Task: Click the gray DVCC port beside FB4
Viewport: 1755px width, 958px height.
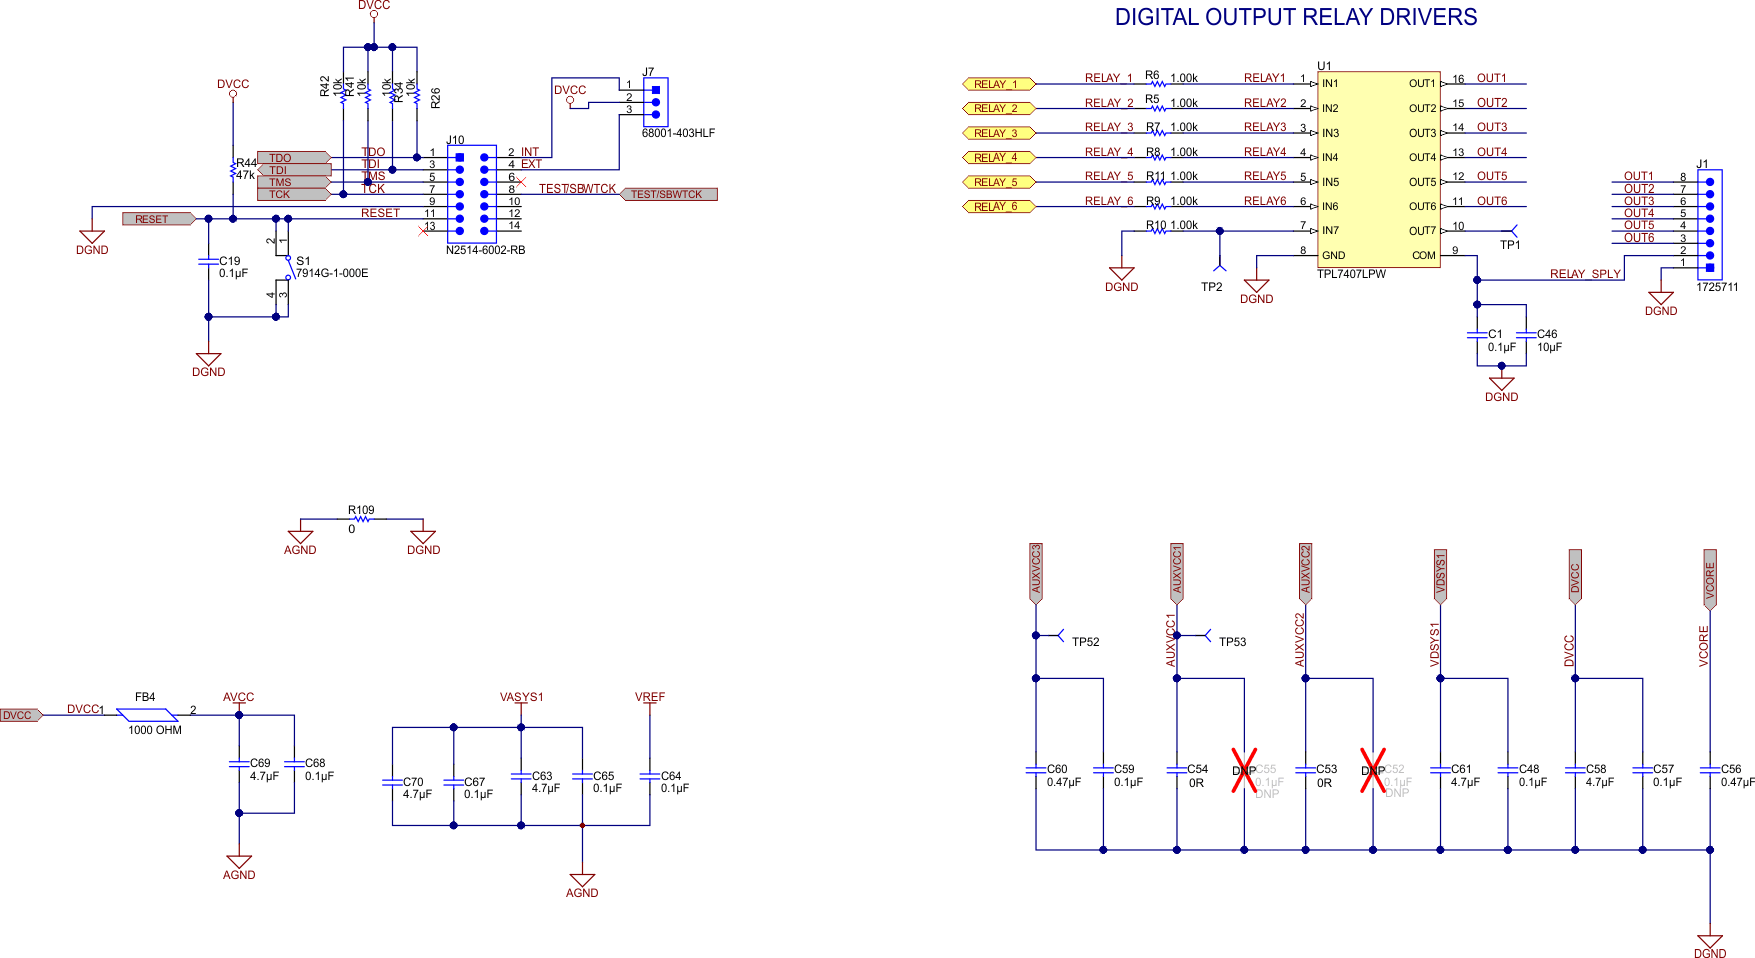Action: coord(21,715)
